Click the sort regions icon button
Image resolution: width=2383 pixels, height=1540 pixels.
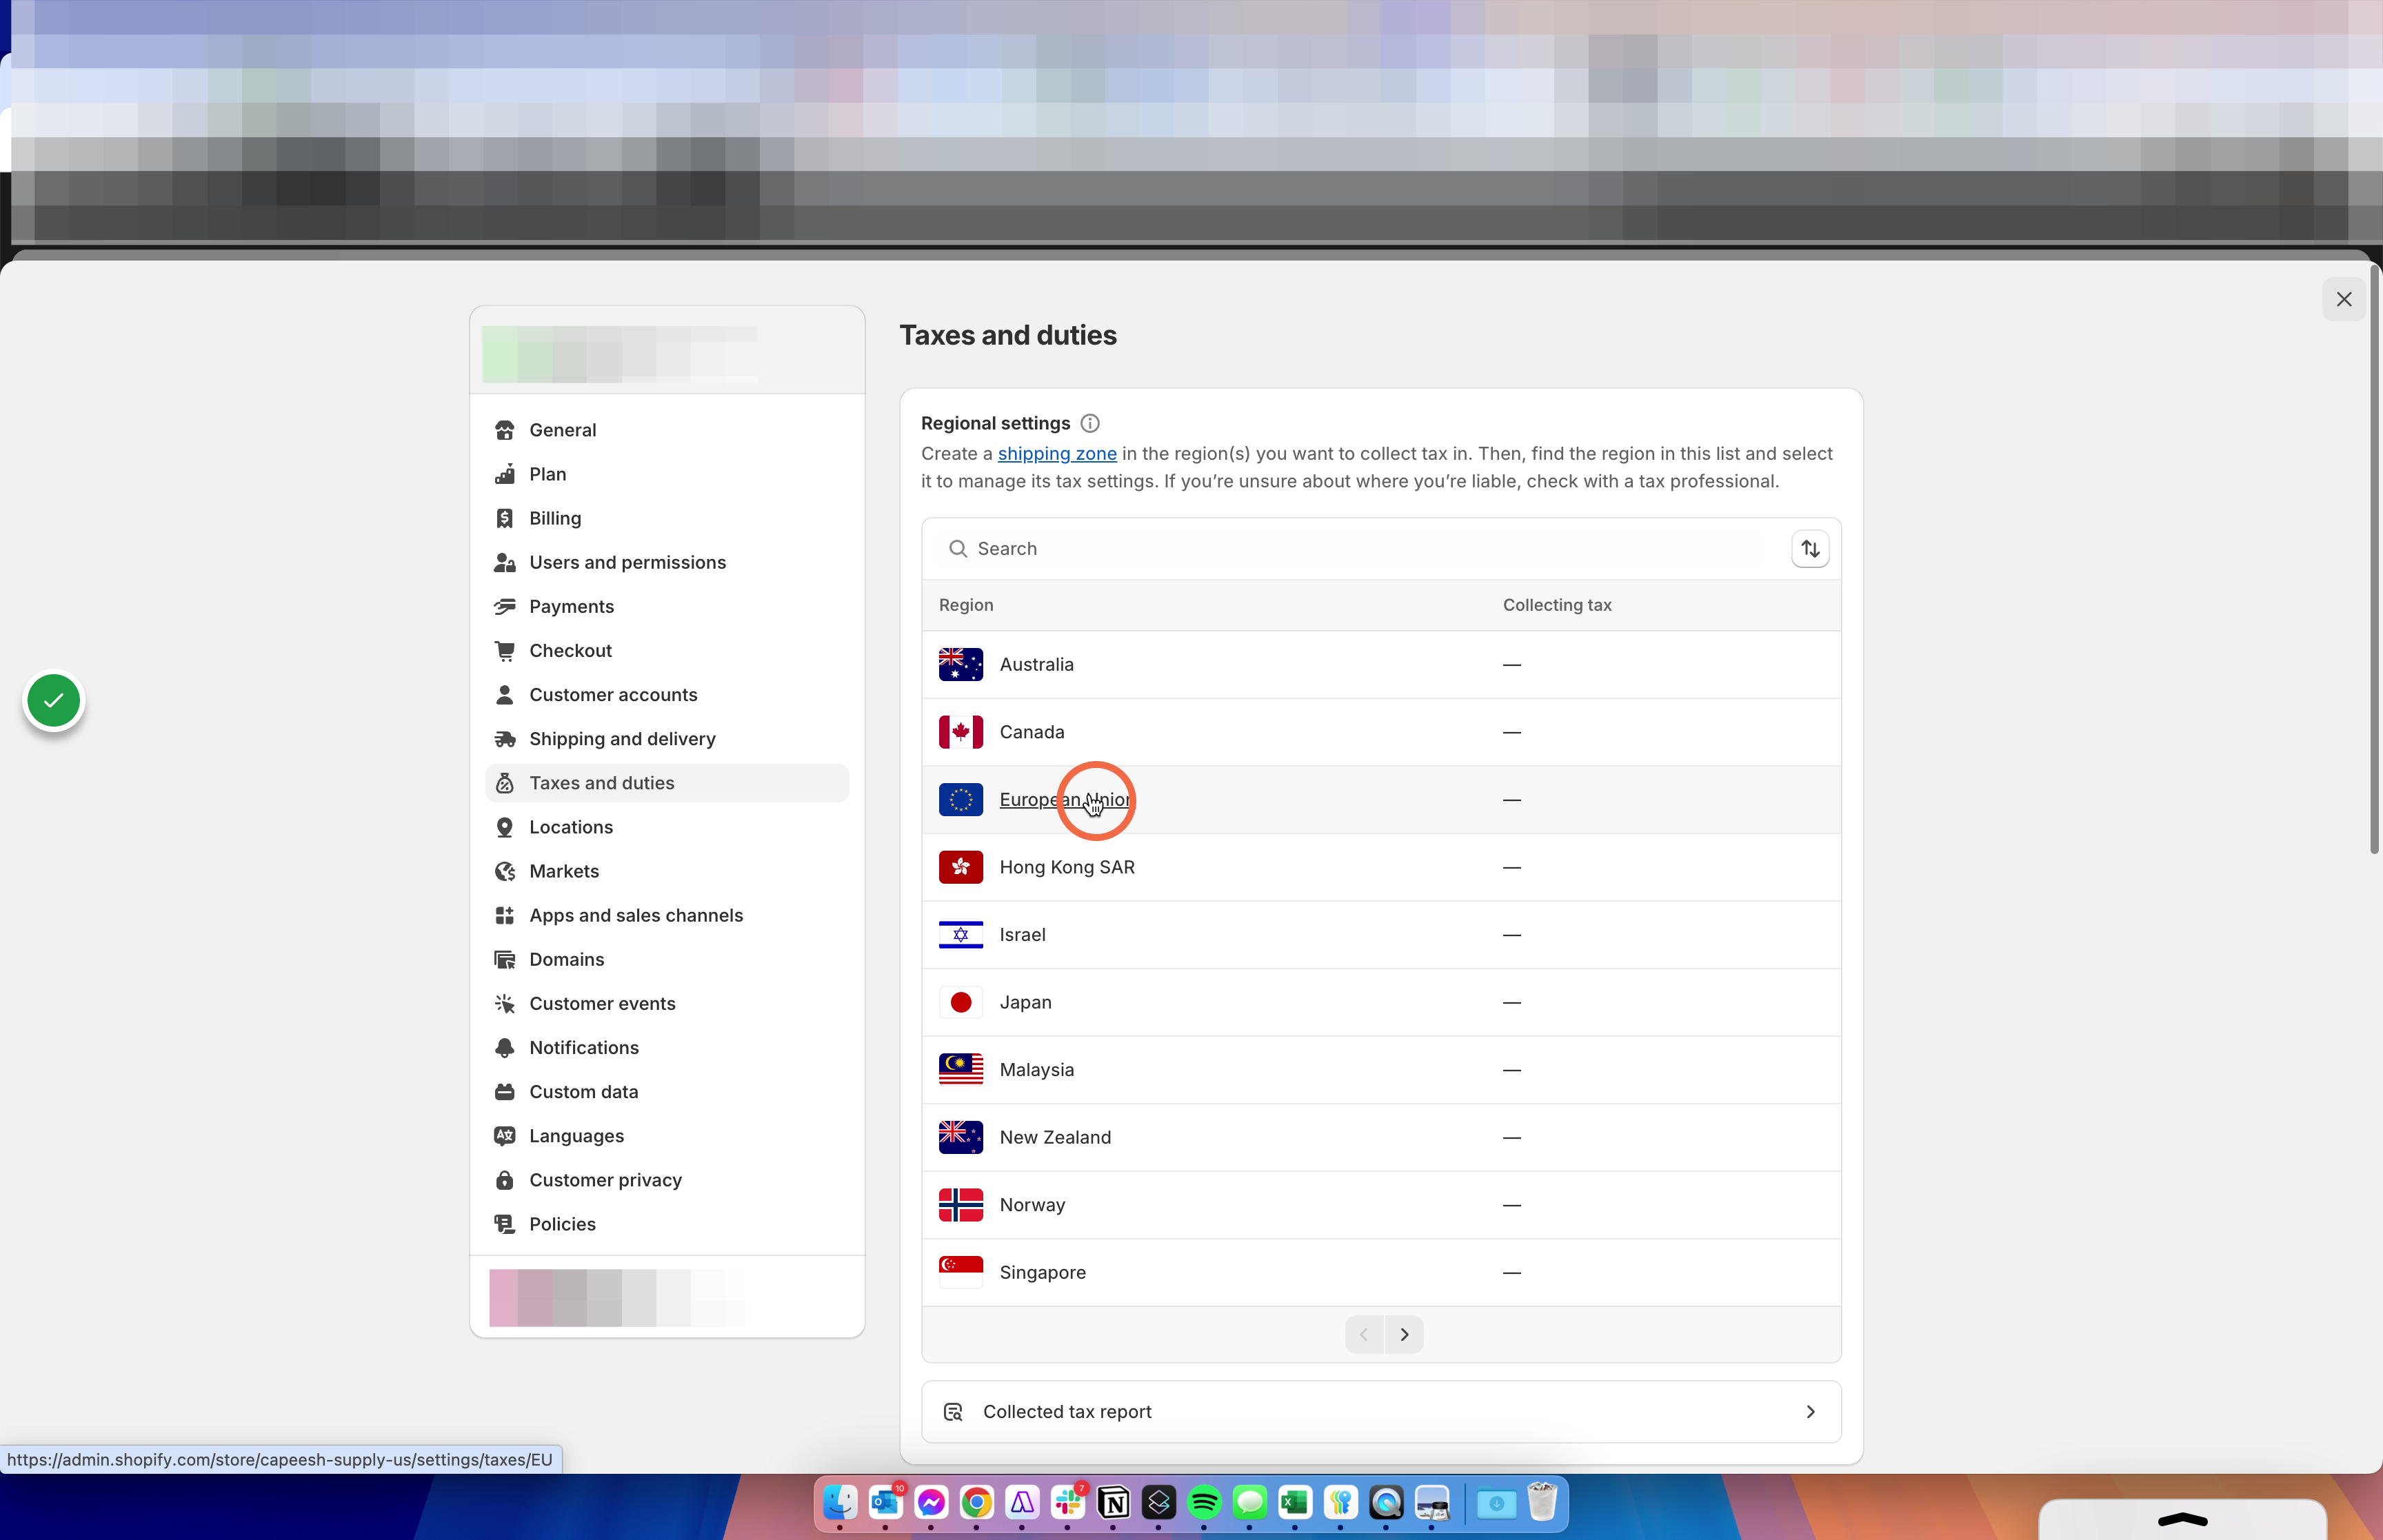coord(1810,549)
